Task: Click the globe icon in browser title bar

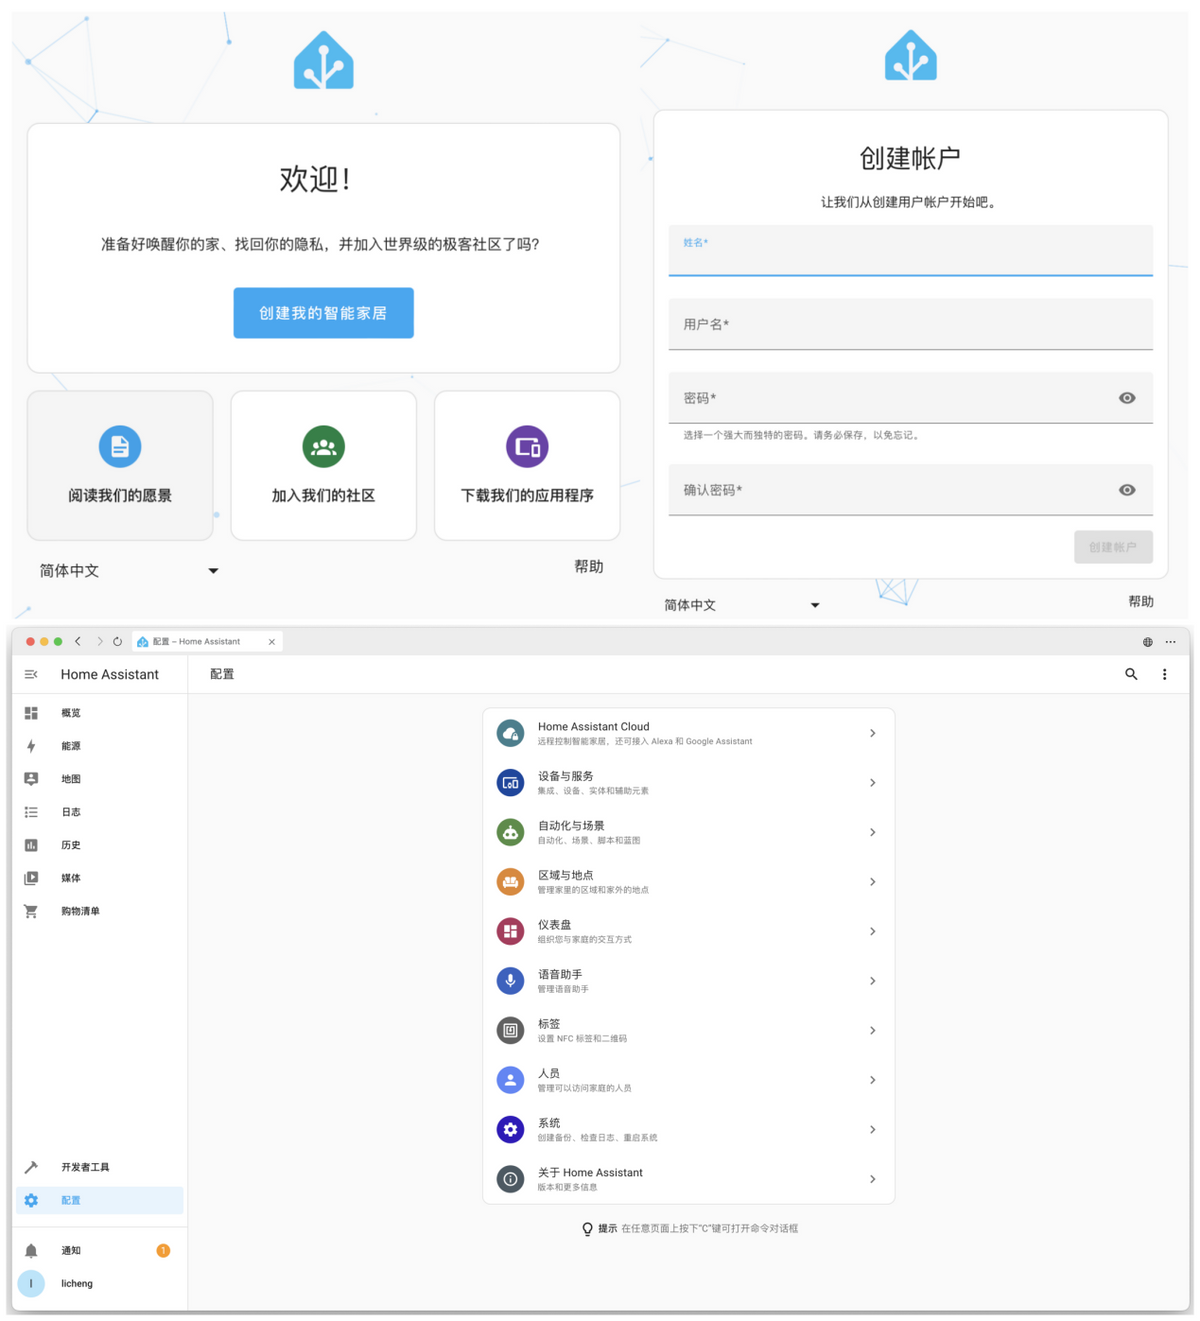Action: [1148, 642]
